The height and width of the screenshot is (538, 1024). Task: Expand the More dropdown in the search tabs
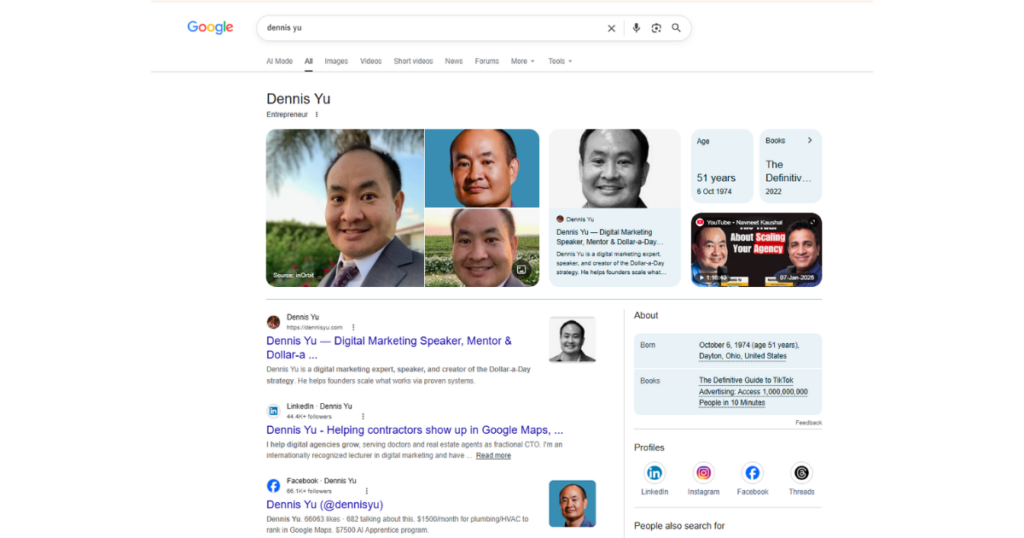pos(522,61)
